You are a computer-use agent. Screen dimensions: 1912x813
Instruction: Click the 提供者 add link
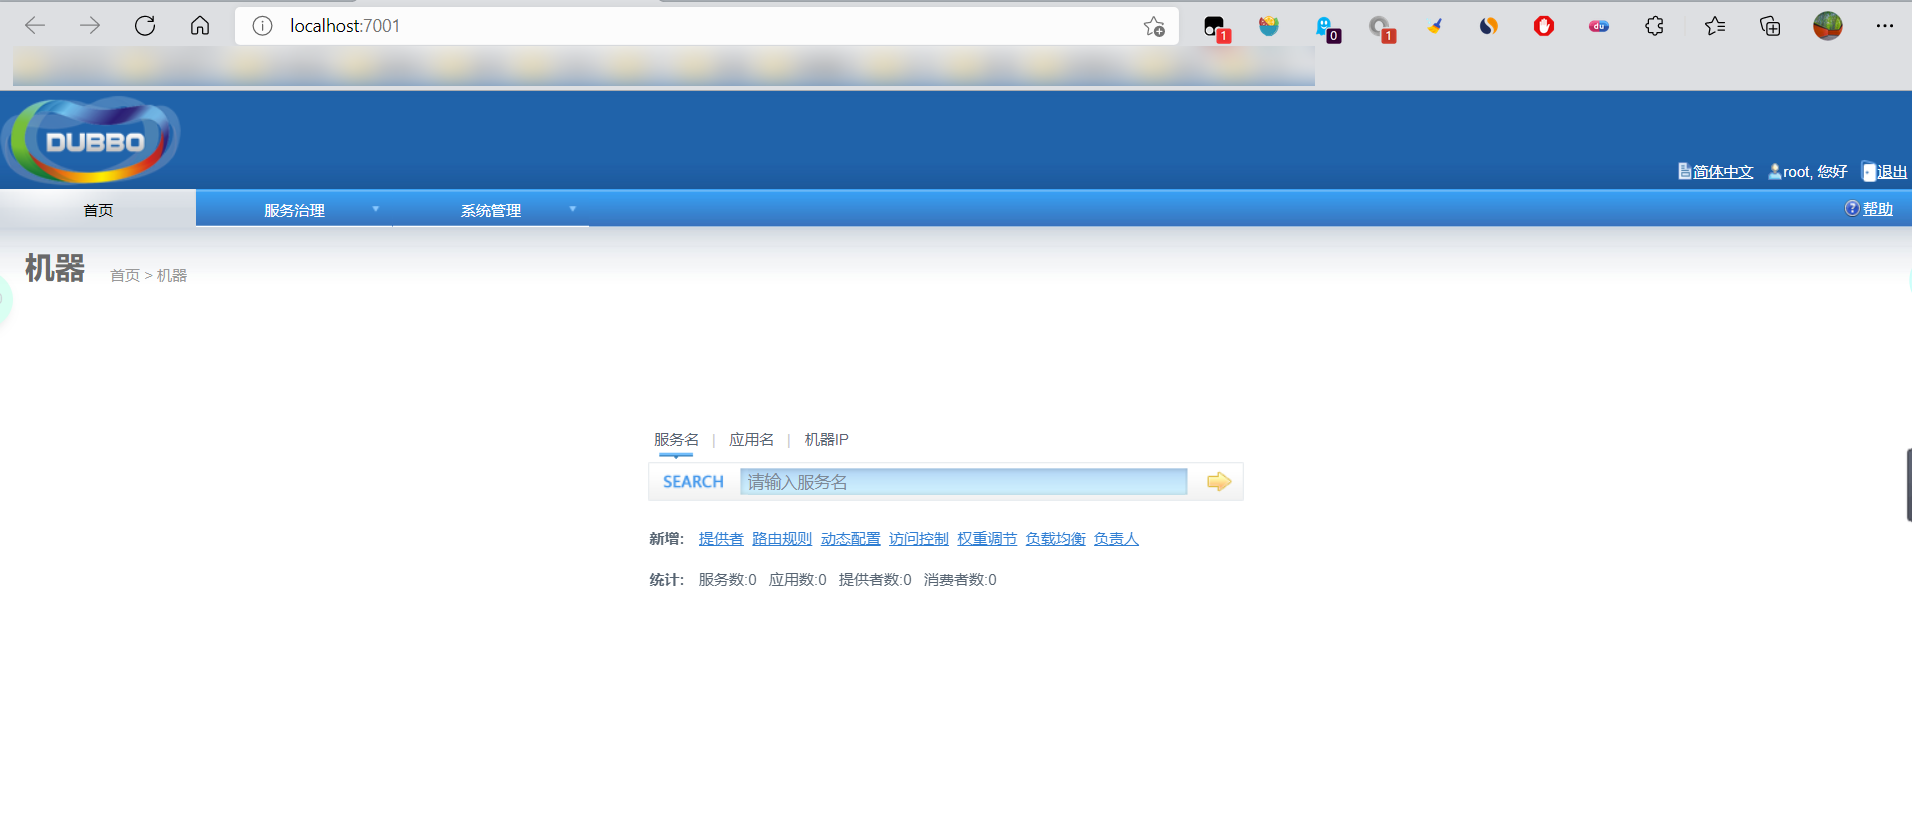click(x=720, y=539)
